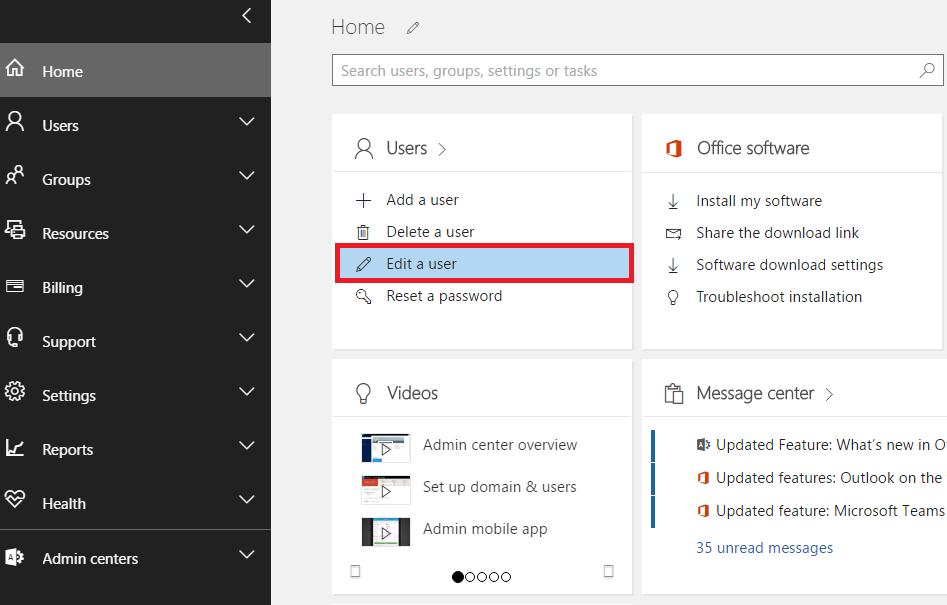The height and width of the screenshot is (605, 947).
Task: Click the Groups people icon in sidebar
Action: [15, 175]
